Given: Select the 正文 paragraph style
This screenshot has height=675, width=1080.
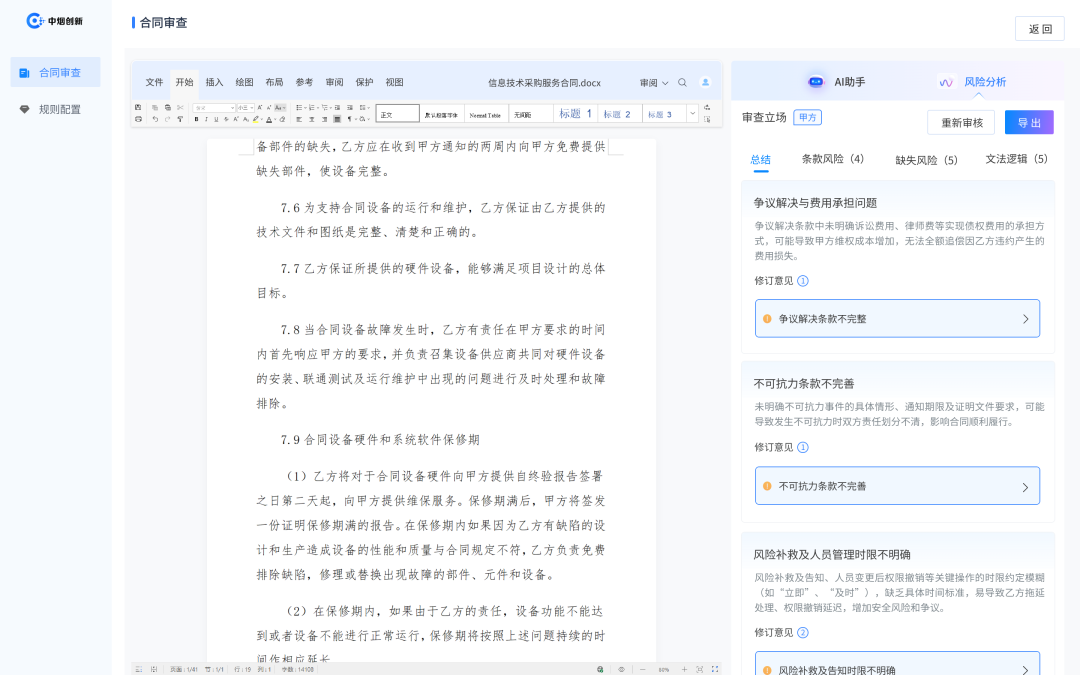Looking at the screenshot, I should click(397, 114).
